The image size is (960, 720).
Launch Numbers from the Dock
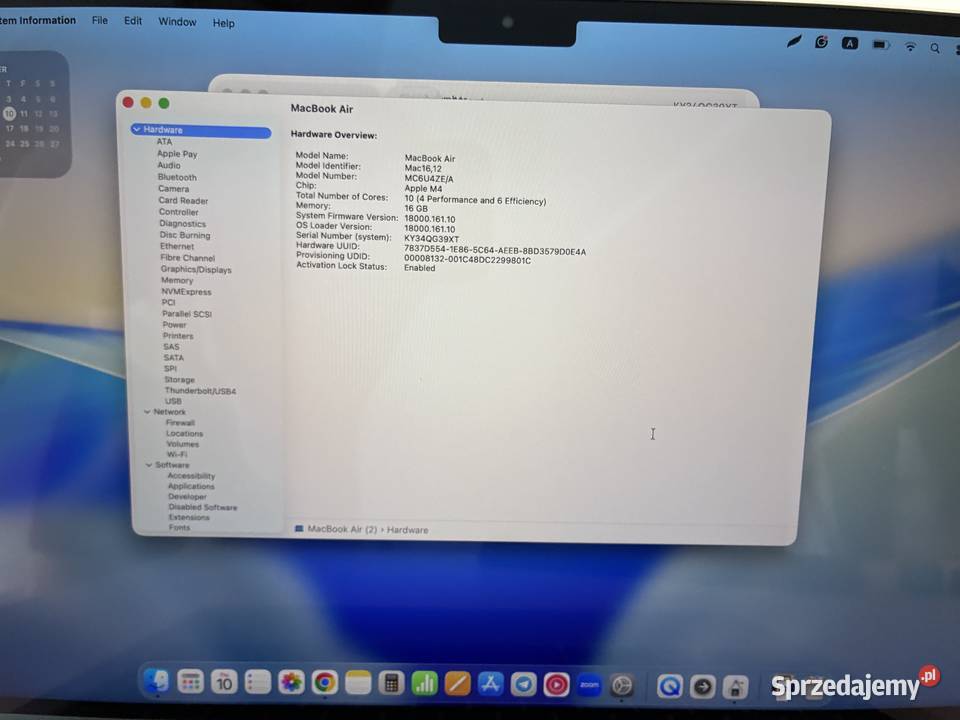pos(424,684)
